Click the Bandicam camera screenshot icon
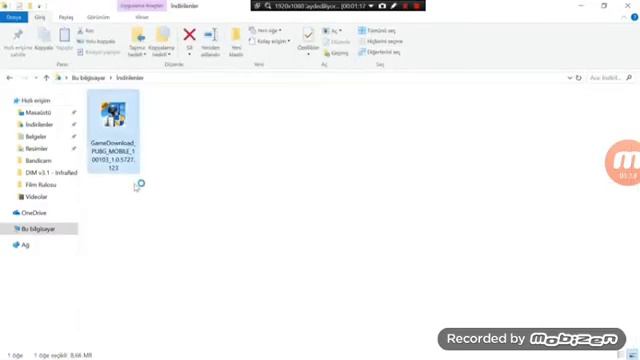The width and height of the screenshot is (640, 360). click(382, 6)
